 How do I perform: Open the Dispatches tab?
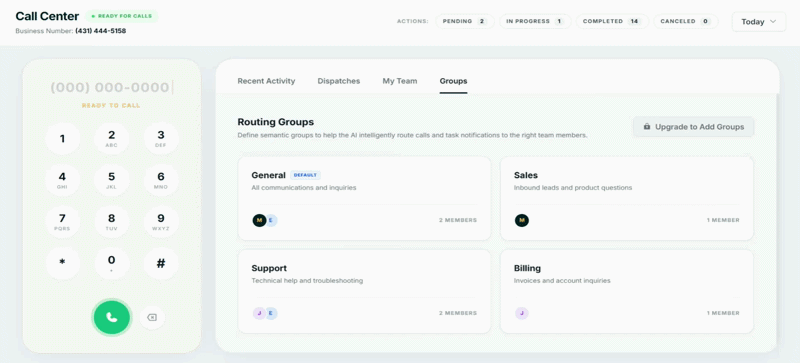coord(339,81)
